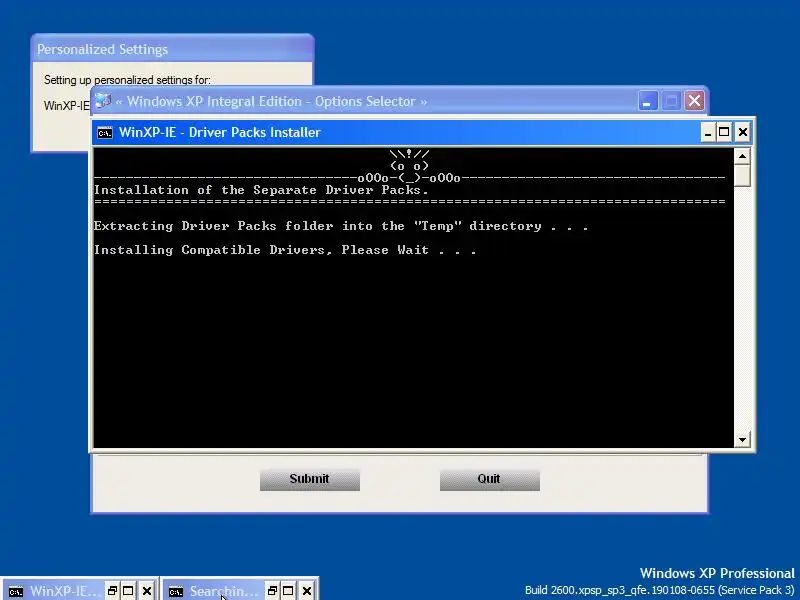
Task: Click the "Windows XP Professional" desktop watermark text
Action: click(717, 573)
